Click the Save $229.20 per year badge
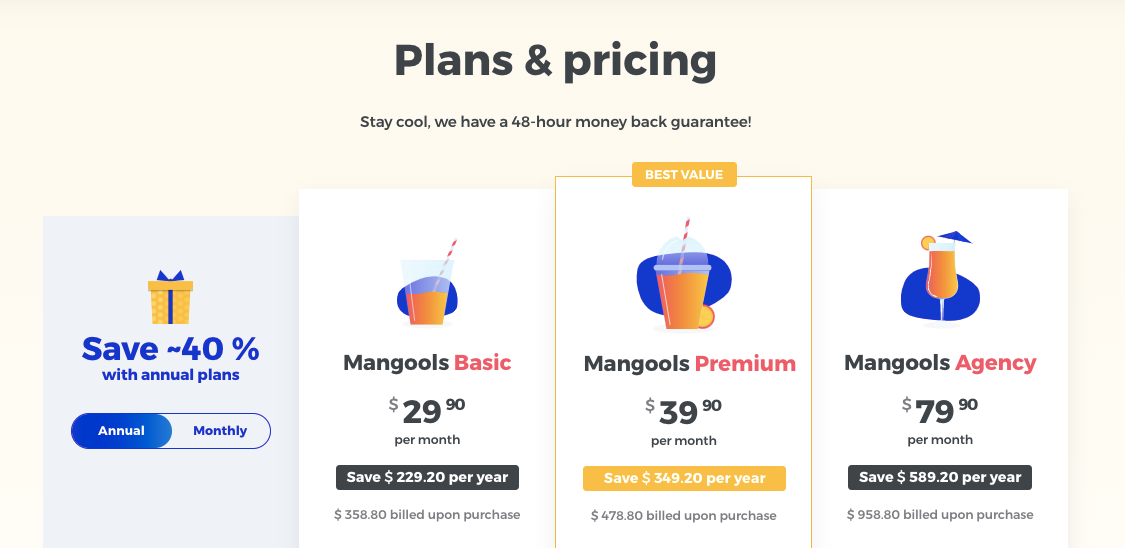 coord(427,477)
